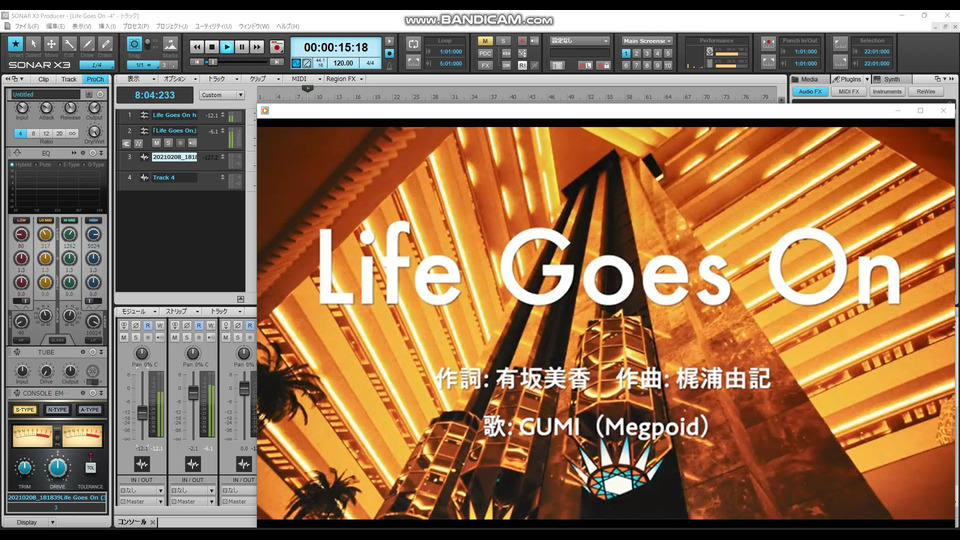
Task: Open the Main Screenset dropdown
Action: click(x=648, y=41)
